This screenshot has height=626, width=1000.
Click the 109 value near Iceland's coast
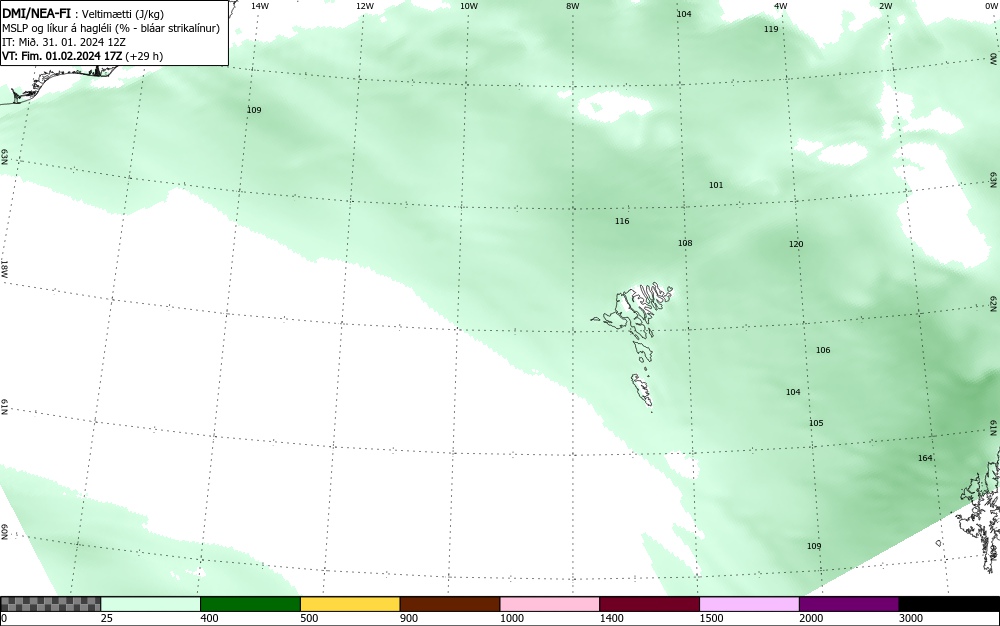(254, 110)
